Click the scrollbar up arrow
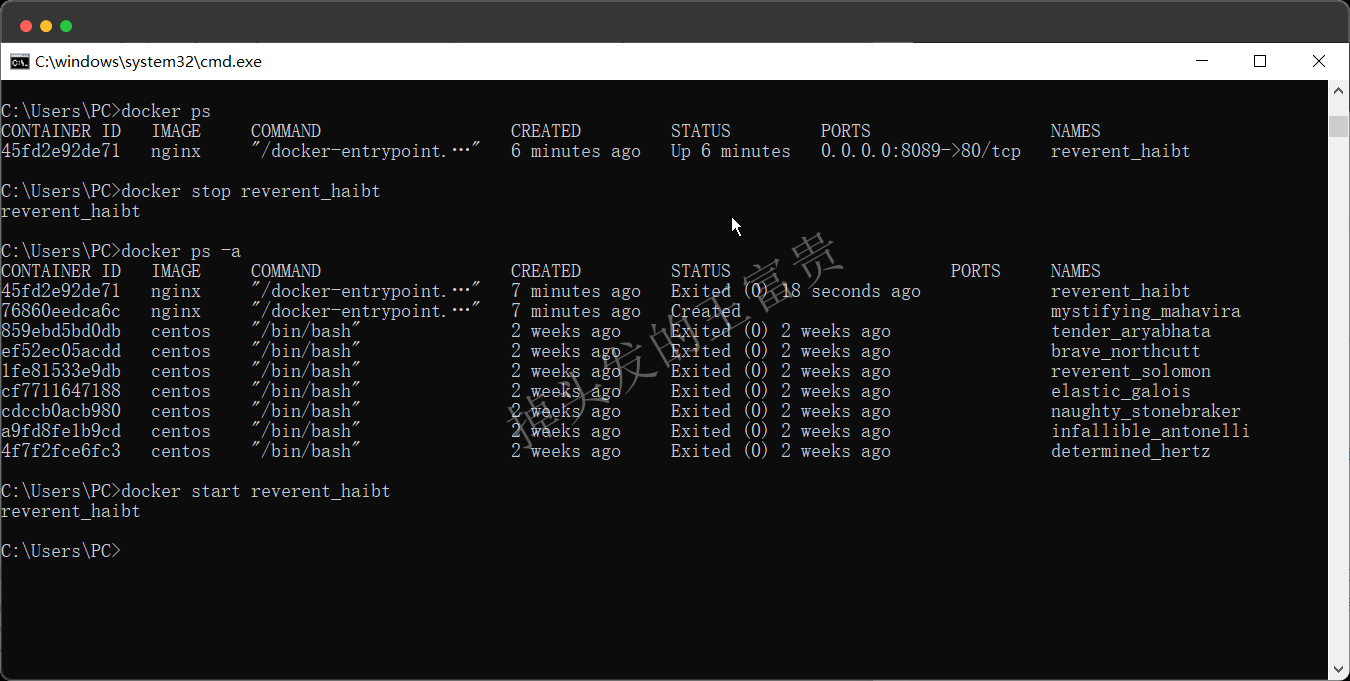The width and height of the screenshot is (1350, 681). pos(1338,90)
